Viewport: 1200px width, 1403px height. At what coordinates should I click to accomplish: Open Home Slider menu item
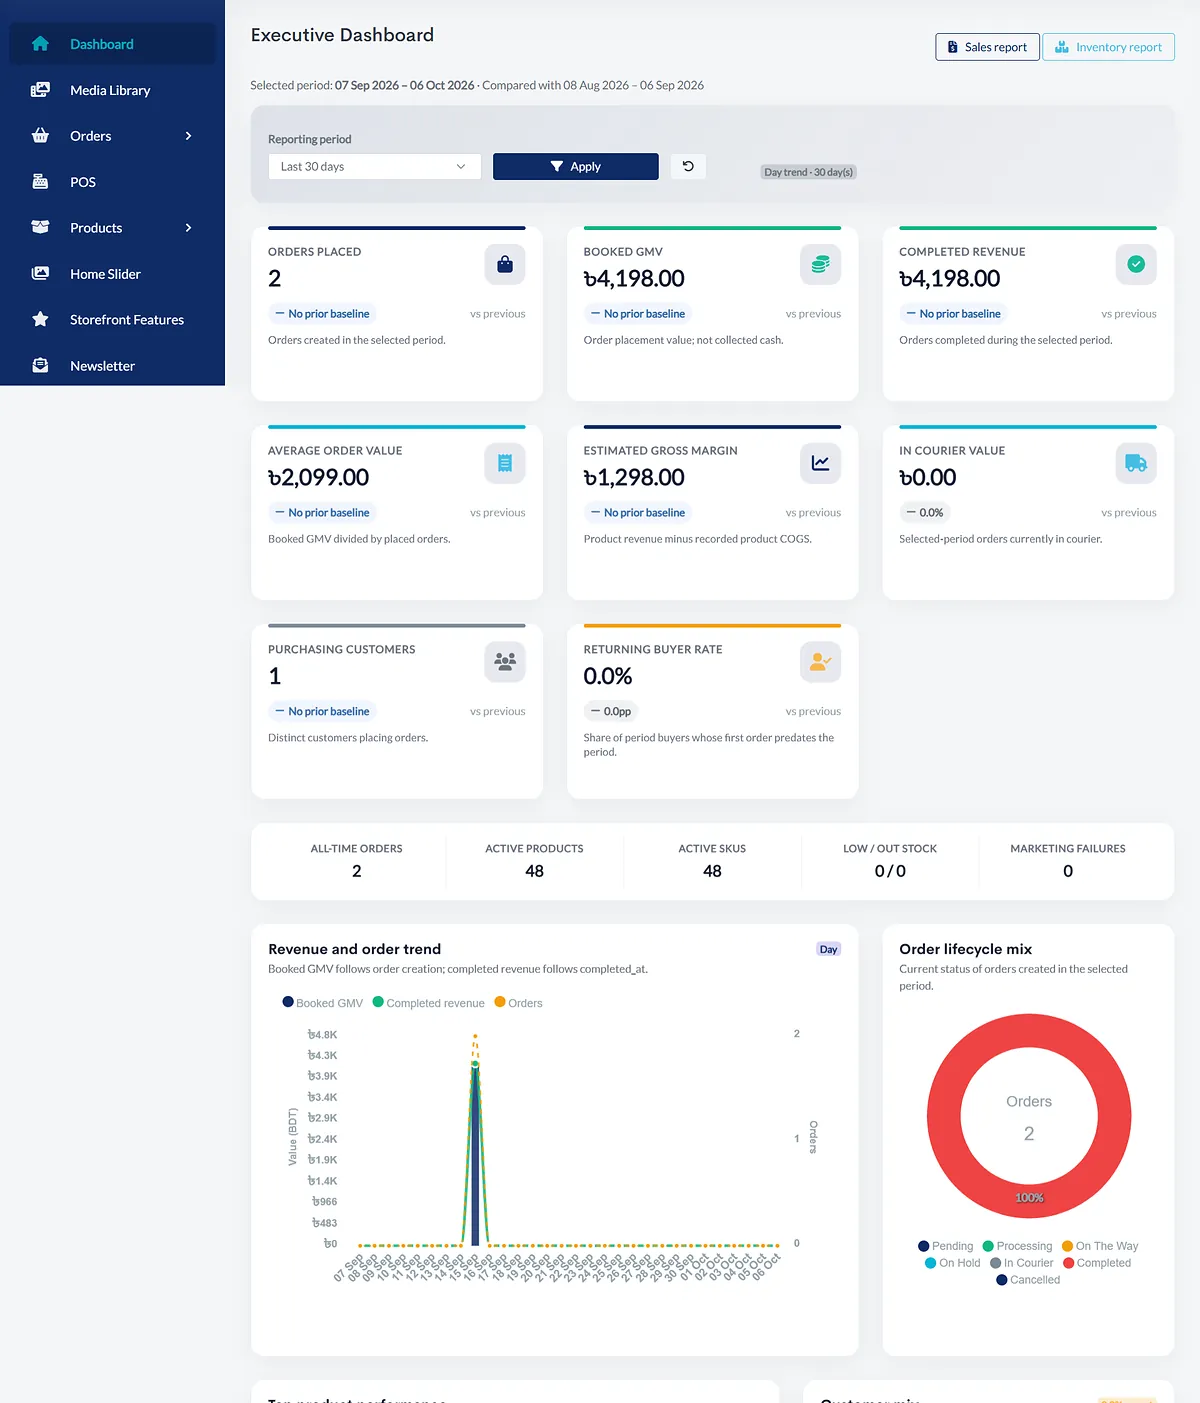(112, 274)
